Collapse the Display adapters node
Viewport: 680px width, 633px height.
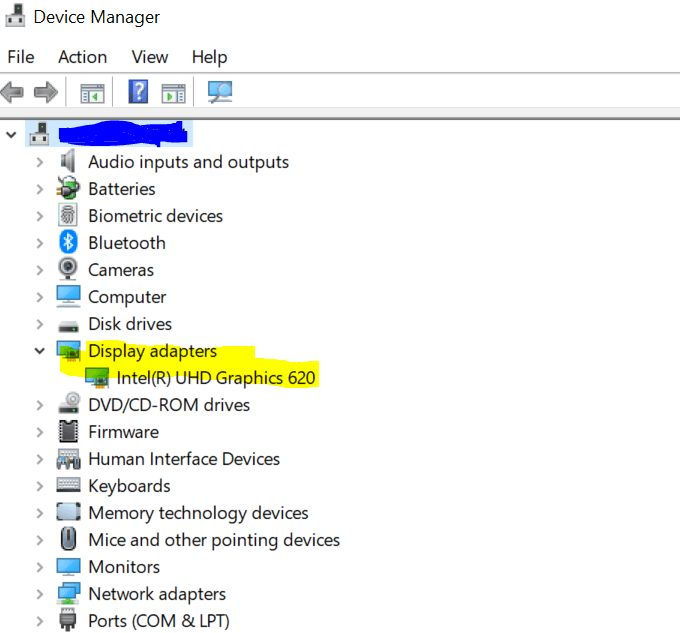pos(39,351)
